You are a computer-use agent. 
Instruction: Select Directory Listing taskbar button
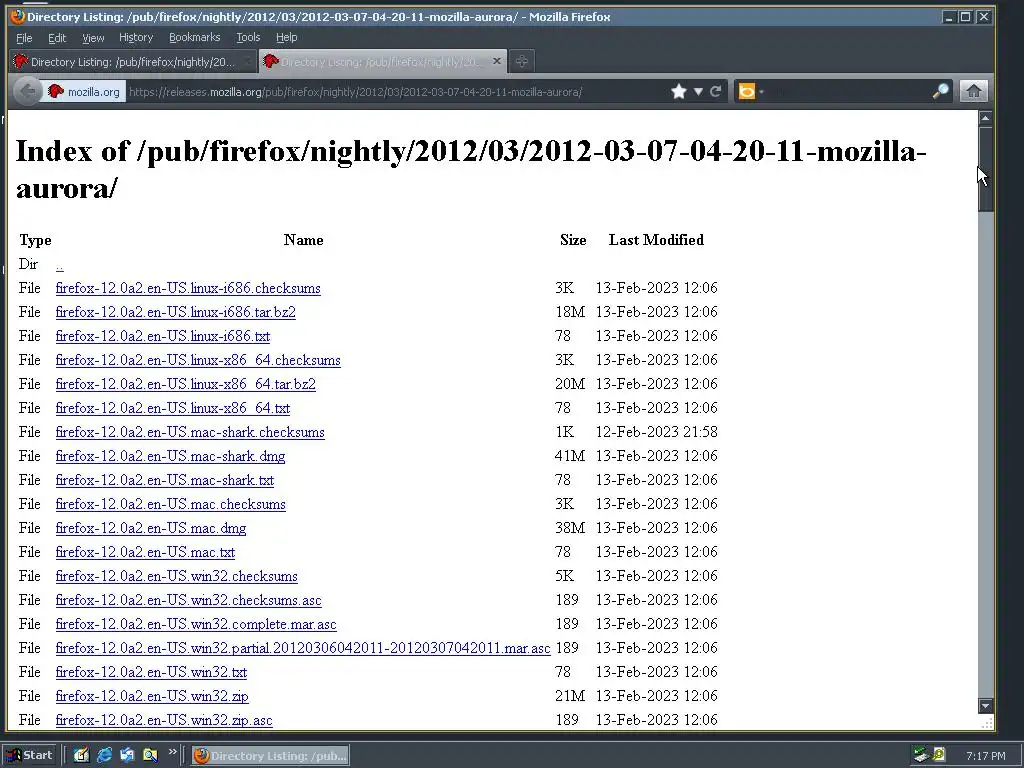tap(270, 756)
